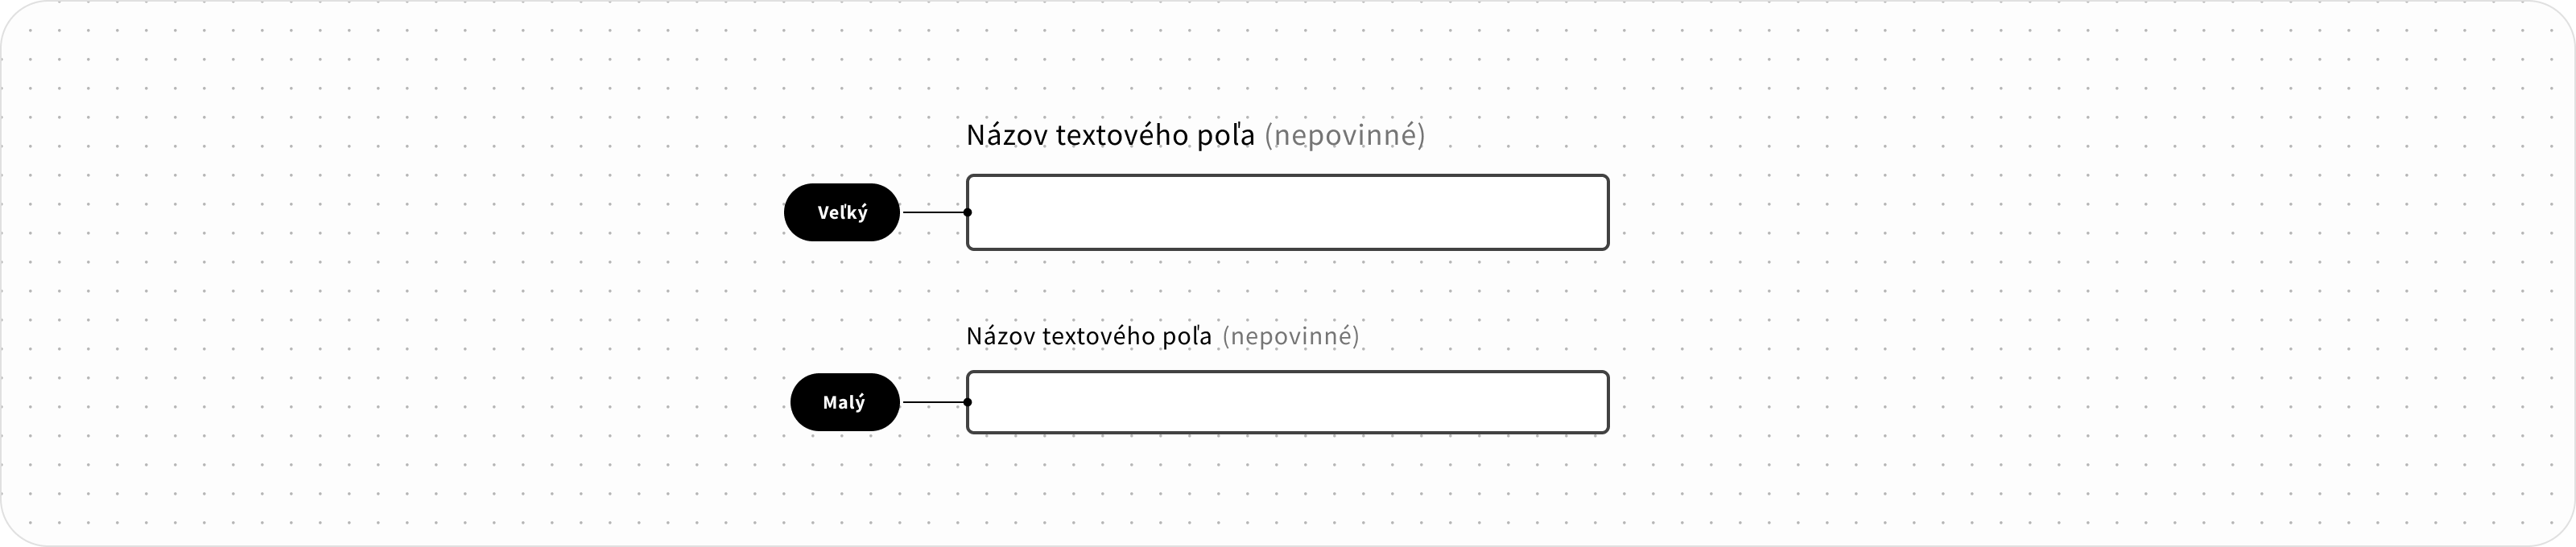Click inside the small text input field
Image resolution: width=2576 pixels, height=547 pixels.
[x=1287, y=402]
